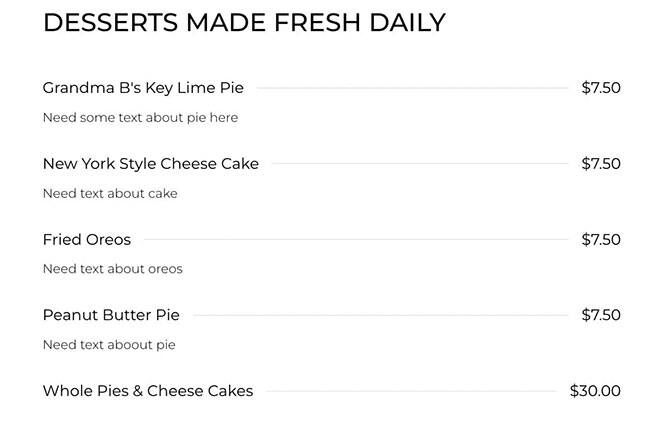The width and height of the screenshot is (650, 438).
Task: Click the 'Need text about oreos' description
Action: tap(112, 269)
